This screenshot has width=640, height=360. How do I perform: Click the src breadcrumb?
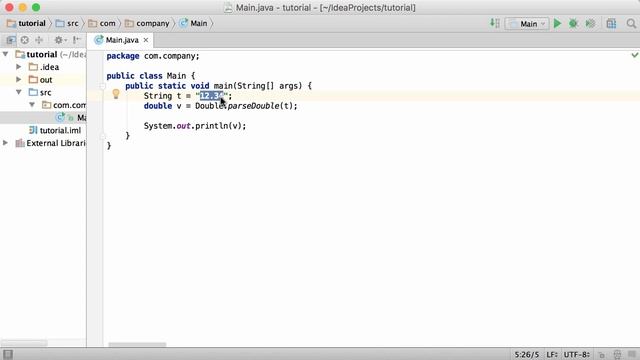(x=67, y=24)
